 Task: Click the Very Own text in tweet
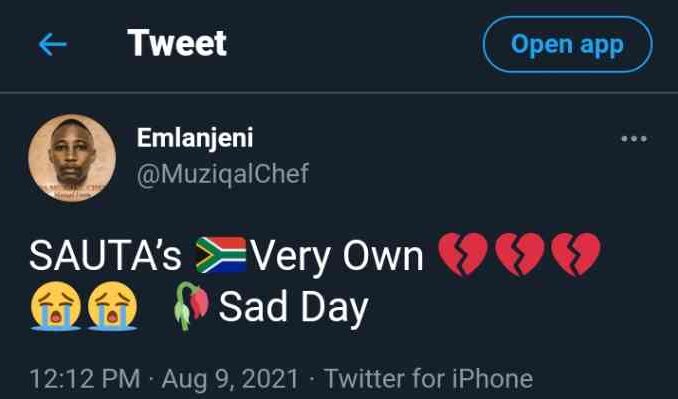[x=337, y=258]
